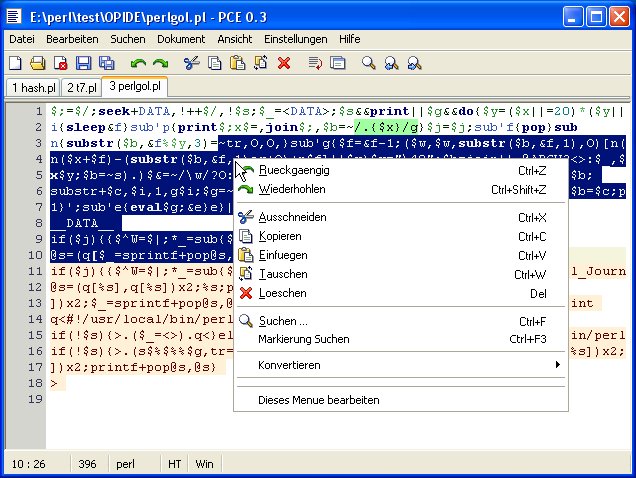Click the cursor position 10 : 26 field
636x478 pixels.
(28, 464)
